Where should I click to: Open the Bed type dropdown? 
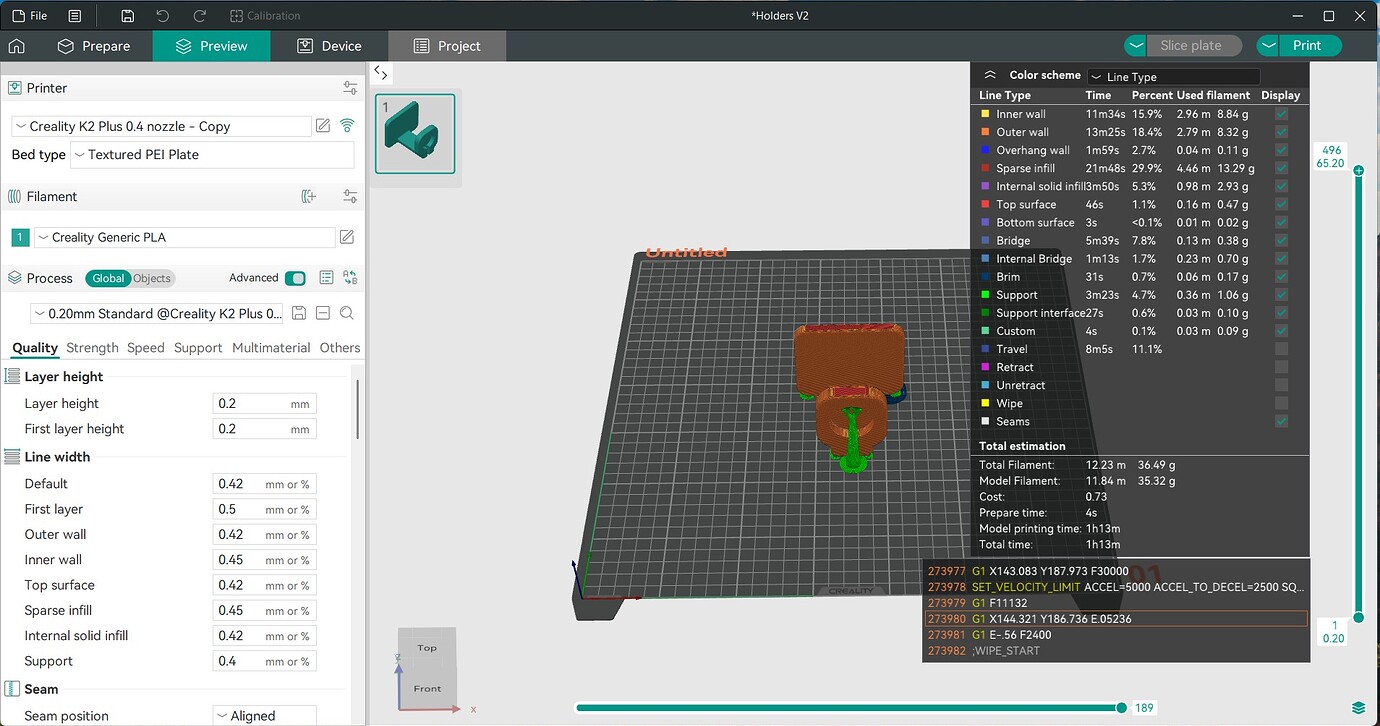212,154
